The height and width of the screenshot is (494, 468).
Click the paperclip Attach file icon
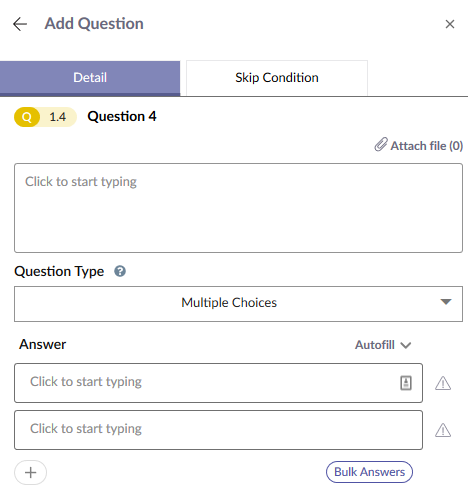(x=381, y=145)
